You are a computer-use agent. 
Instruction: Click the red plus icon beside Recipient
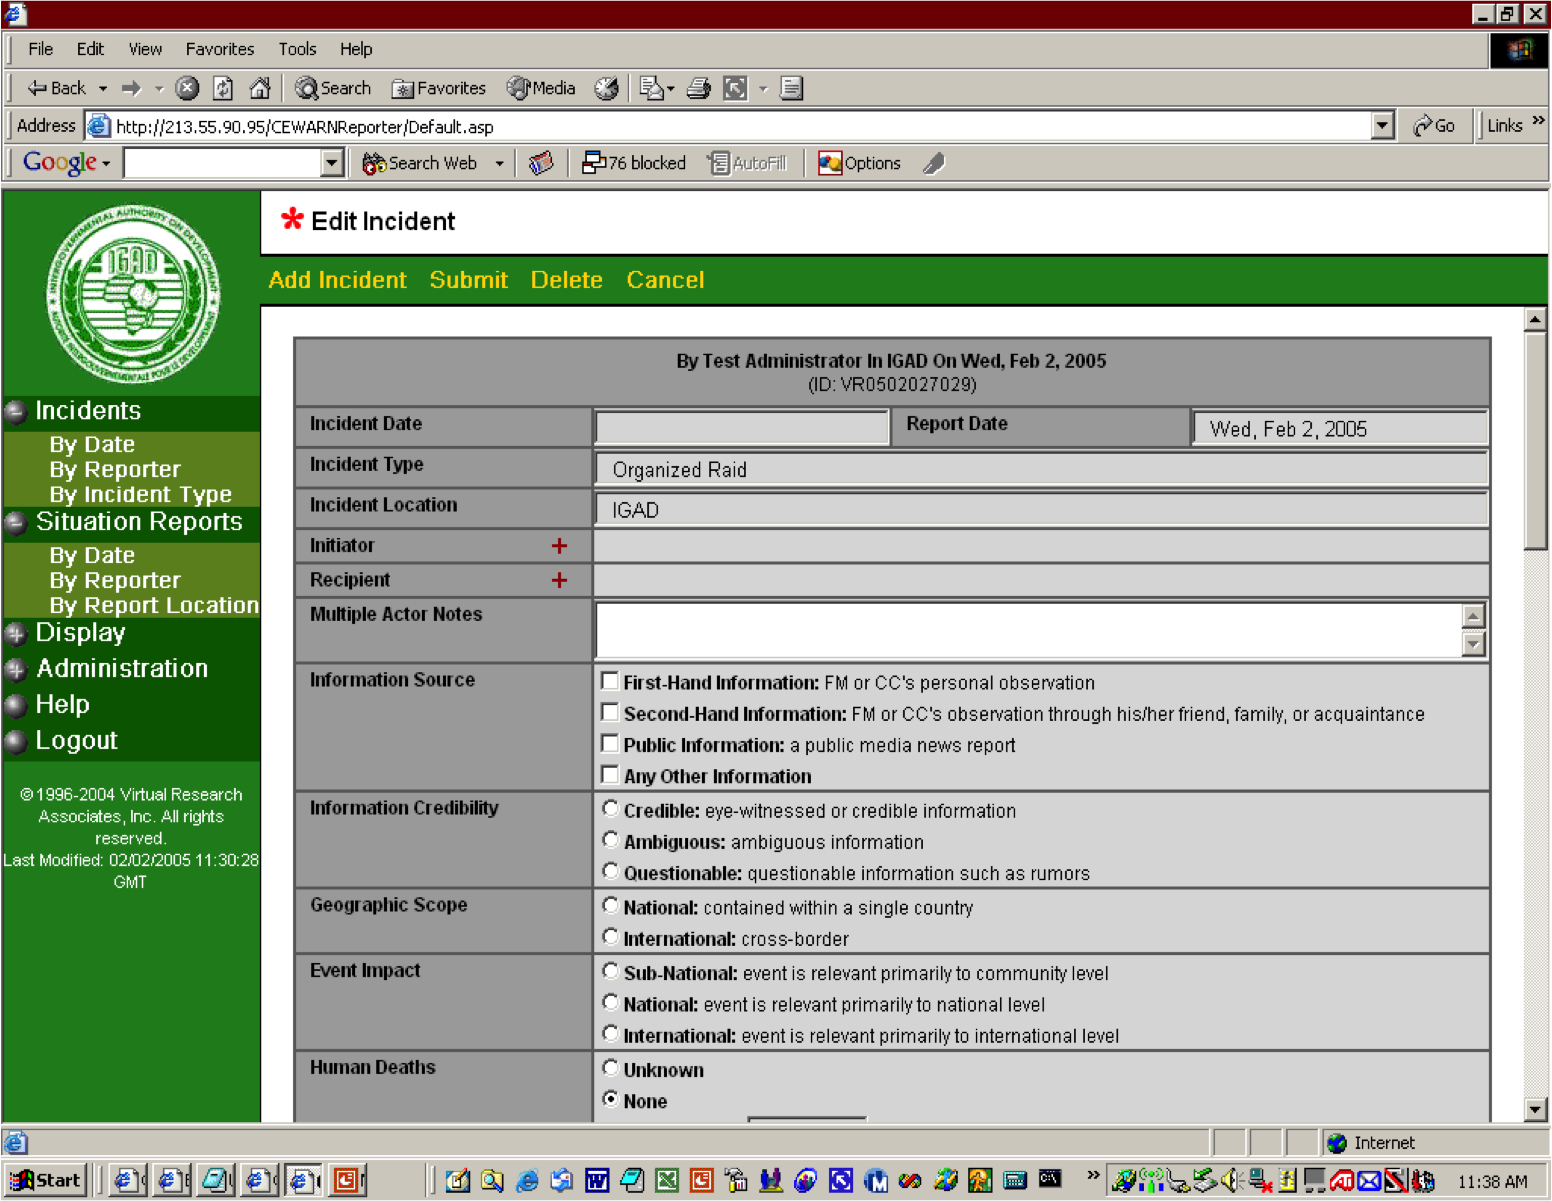tap(559, 580)
